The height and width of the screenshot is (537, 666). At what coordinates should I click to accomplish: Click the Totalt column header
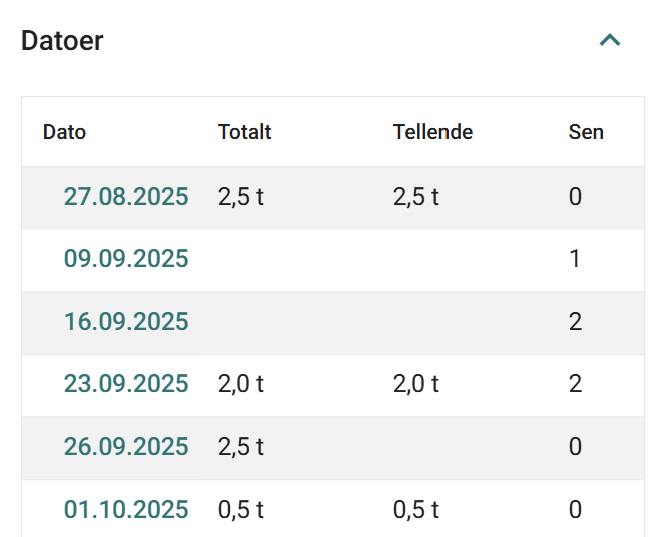(245, 132)
